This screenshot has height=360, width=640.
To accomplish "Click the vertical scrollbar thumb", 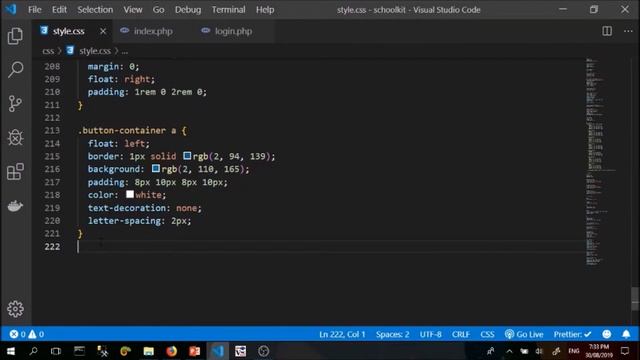I will (635, 299).
